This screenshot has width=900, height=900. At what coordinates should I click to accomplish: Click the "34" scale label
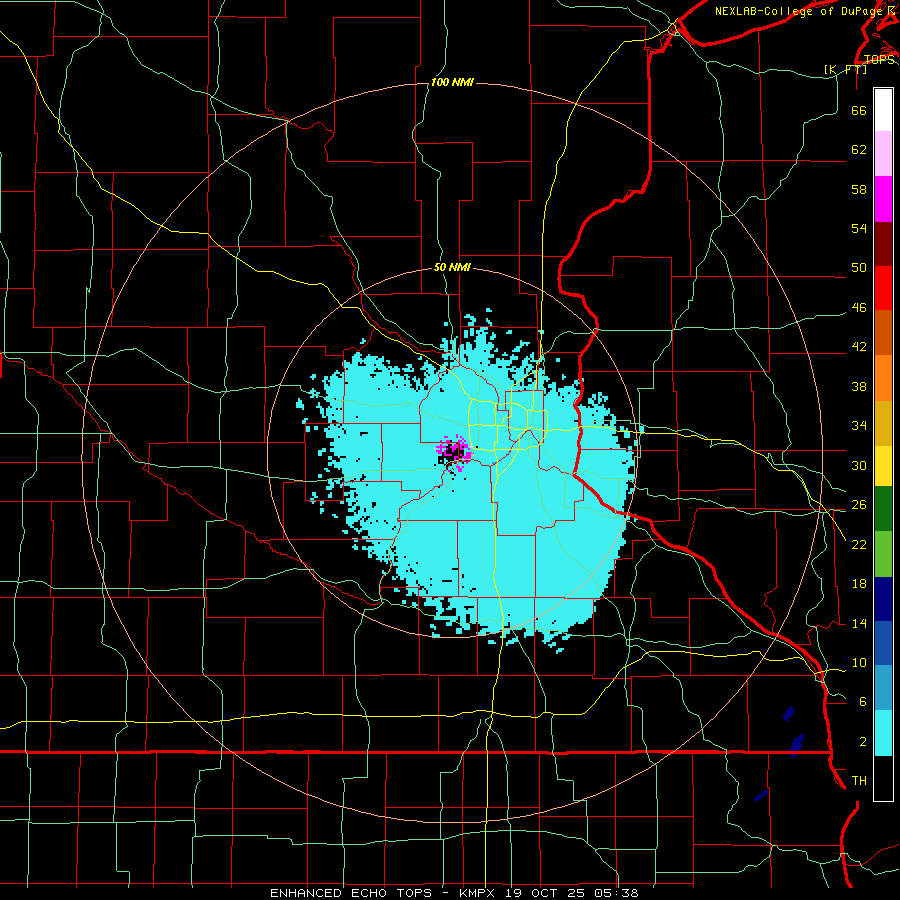859,425
